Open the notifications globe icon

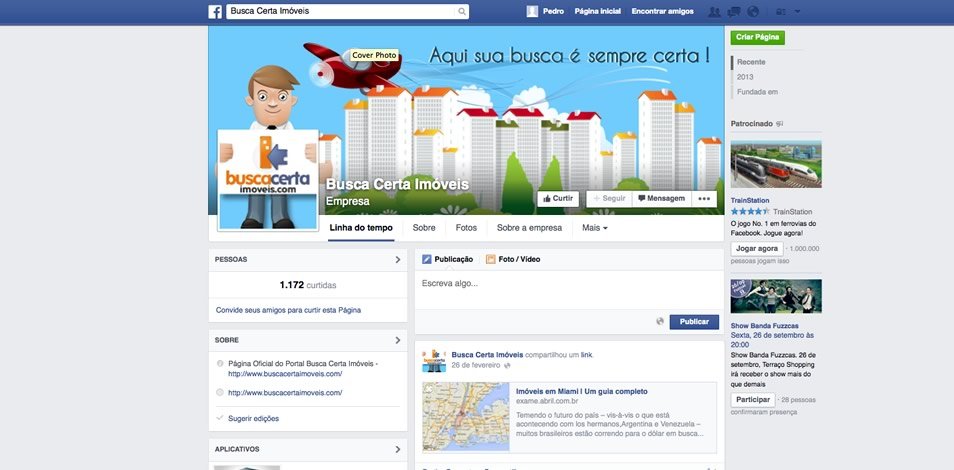pos(753,12)
